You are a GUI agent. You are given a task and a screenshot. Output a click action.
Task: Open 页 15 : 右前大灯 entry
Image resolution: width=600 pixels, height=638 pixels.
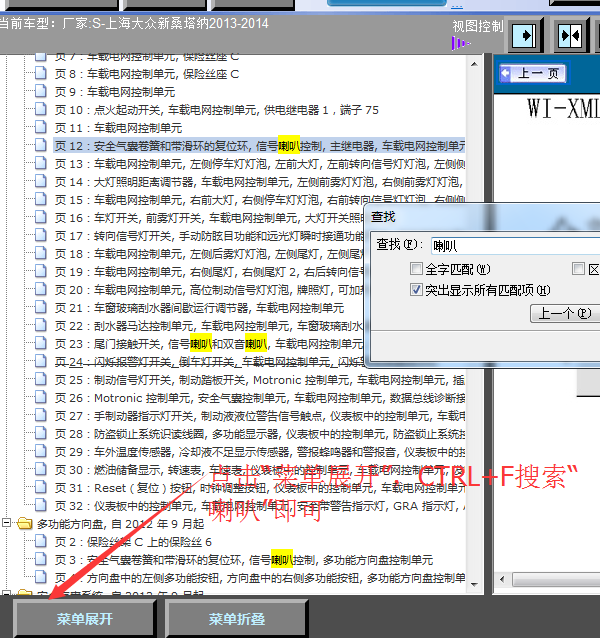click(260, 200)
